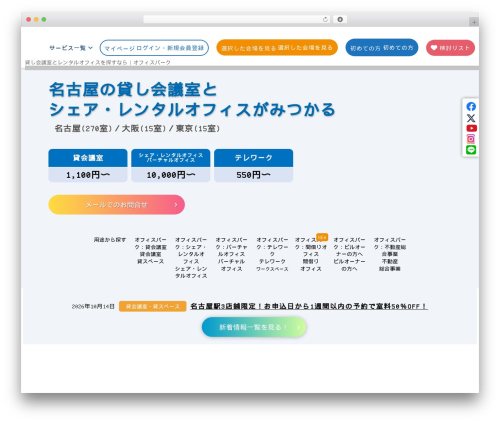Open シェア・レンタルオフィス menu item
The image size is (500, 423).
[x=191, y=258]
